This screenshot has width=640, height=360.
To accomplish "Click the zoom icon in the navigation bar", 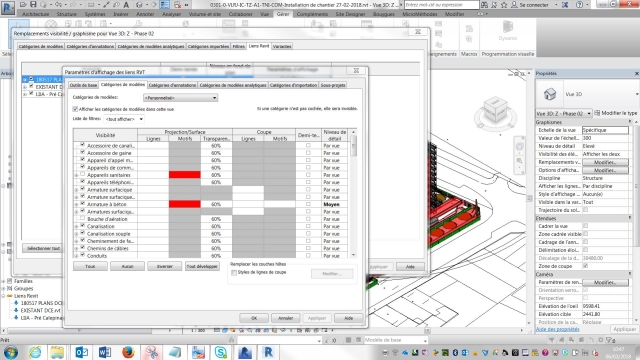I will coord(519,161).
